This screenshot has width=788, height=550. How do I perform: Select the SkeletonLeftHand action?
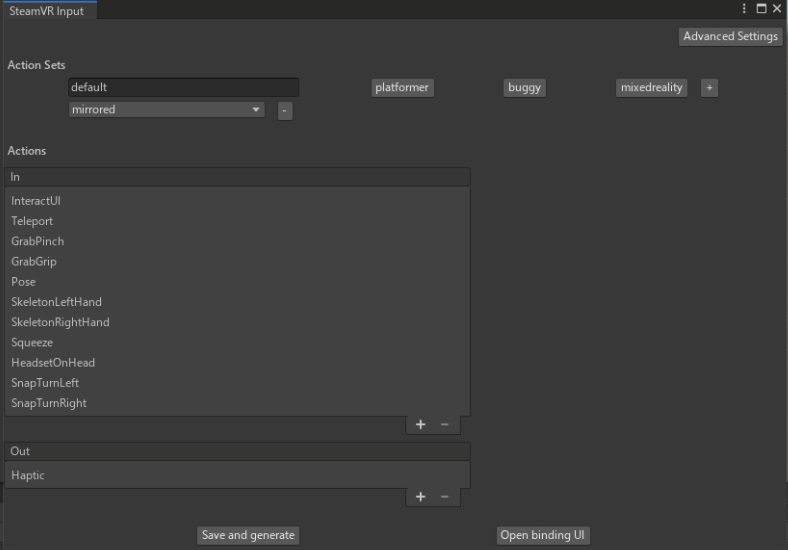[237, 302]
